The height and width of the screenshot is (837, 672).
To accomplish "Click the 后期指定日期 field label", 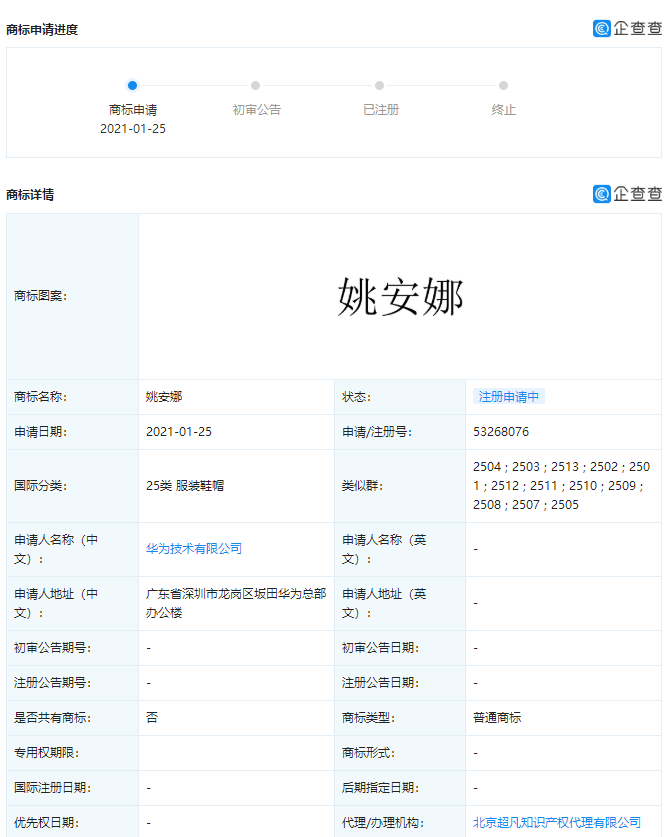I will click(x=380, y=788).
